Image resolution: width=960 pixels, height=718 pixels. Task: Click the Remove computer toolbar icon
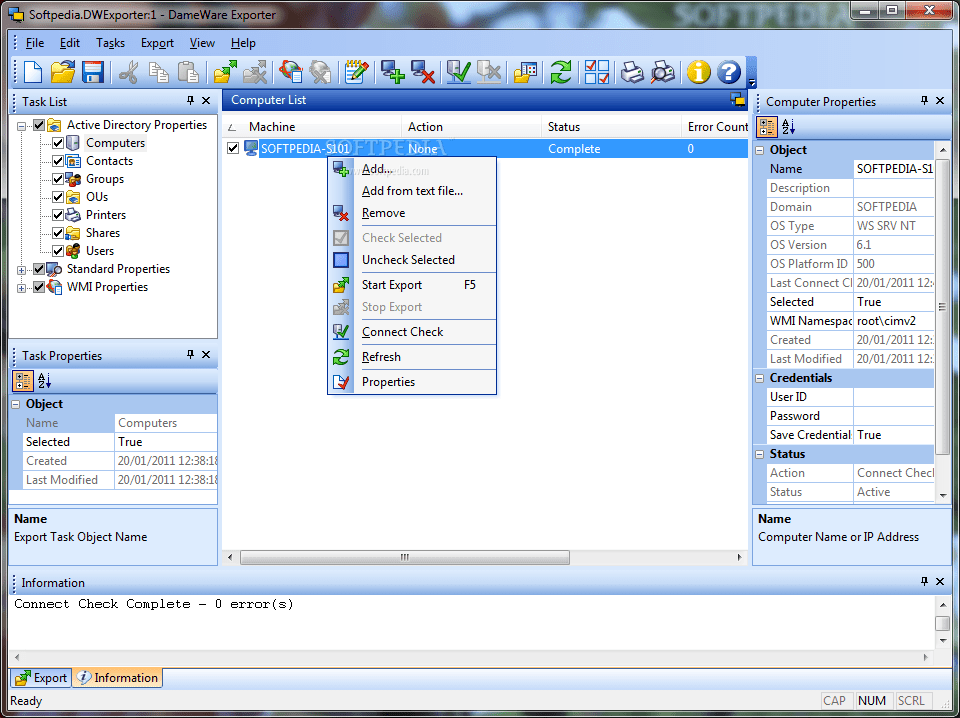422,72
